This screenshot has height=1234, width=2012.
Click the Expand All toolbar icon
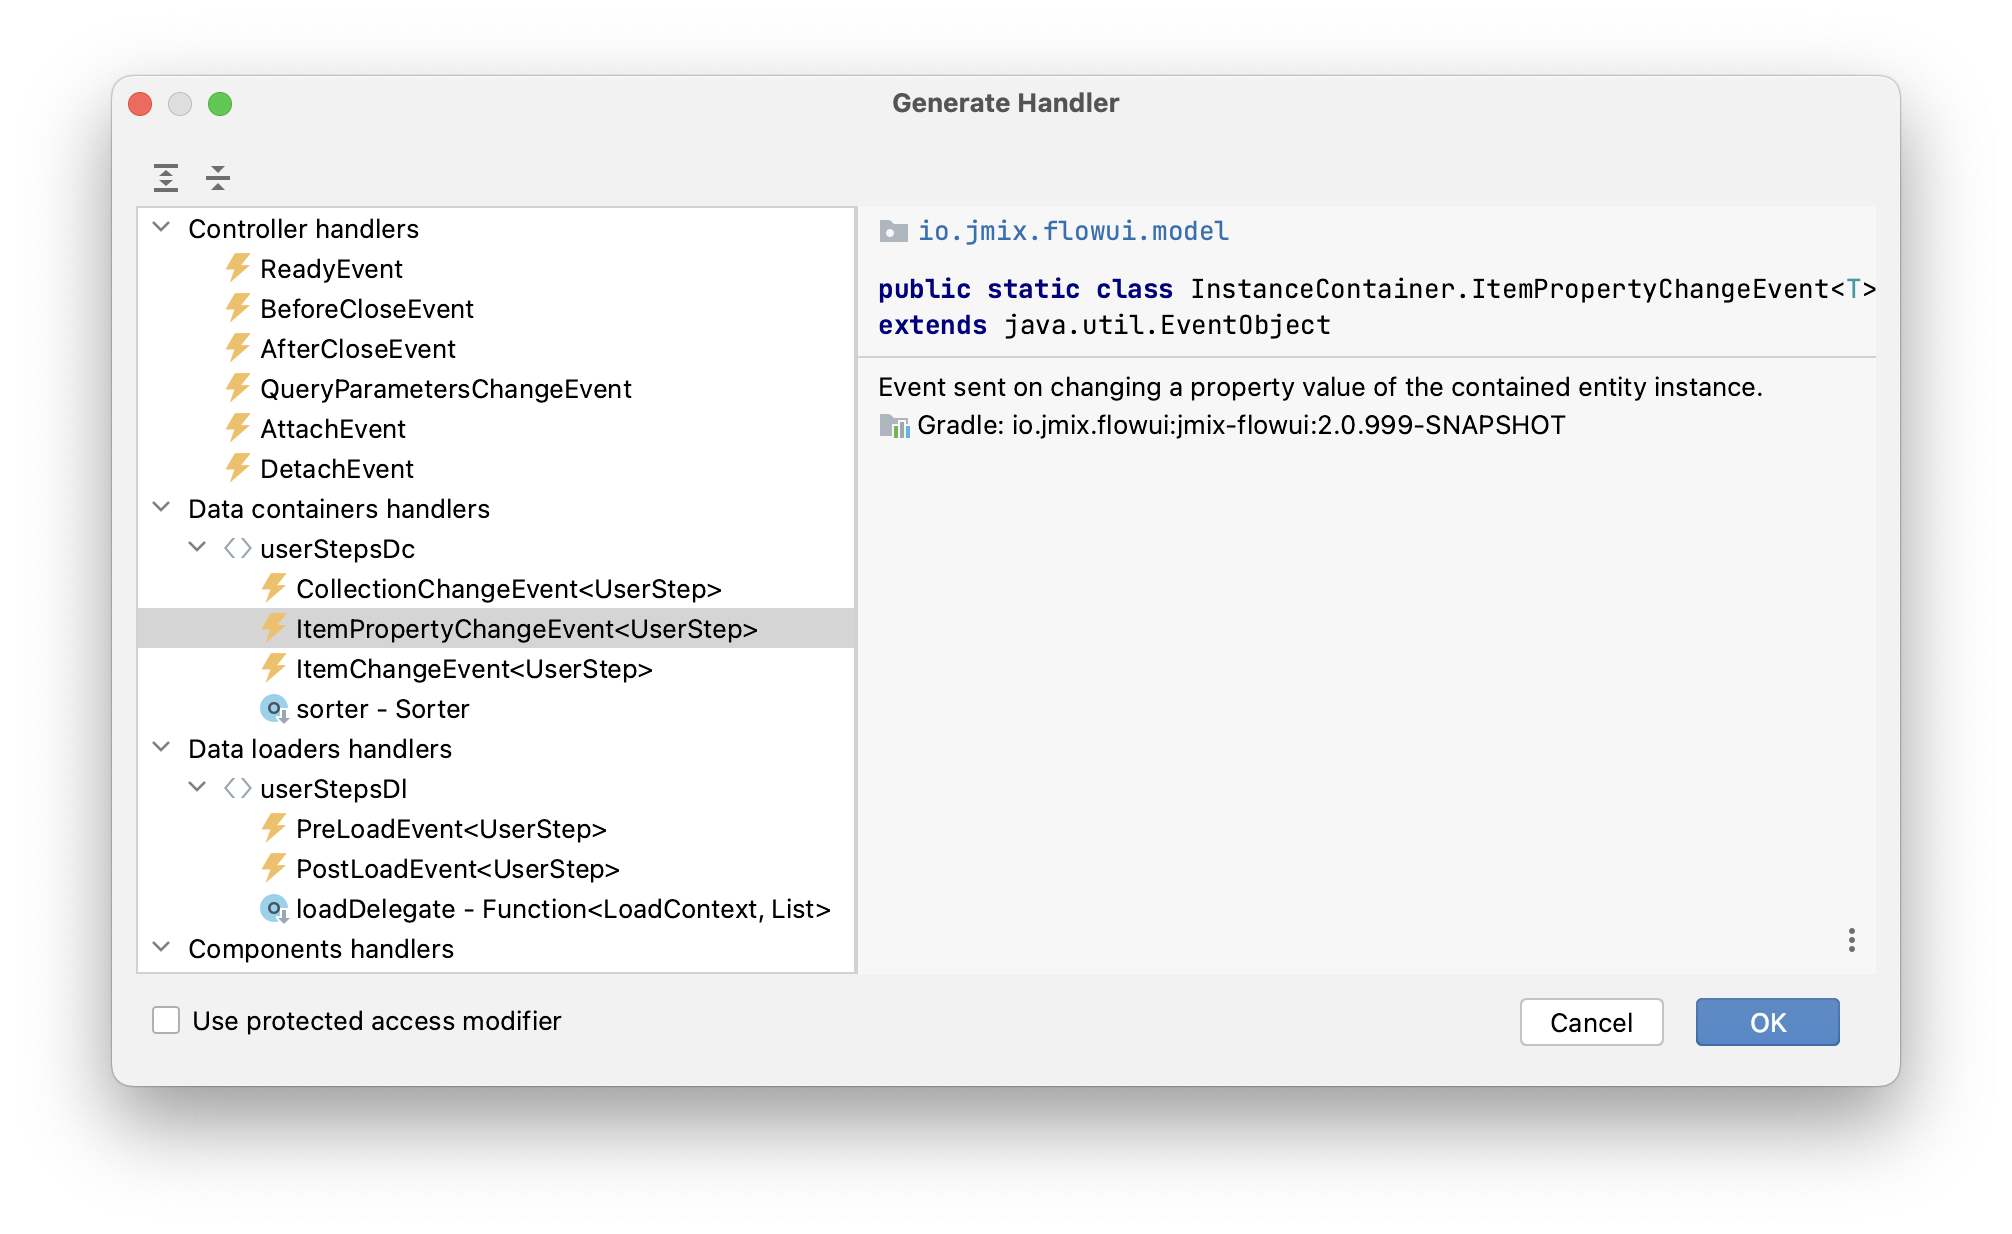pyautogui.click(x=166, y=178)
